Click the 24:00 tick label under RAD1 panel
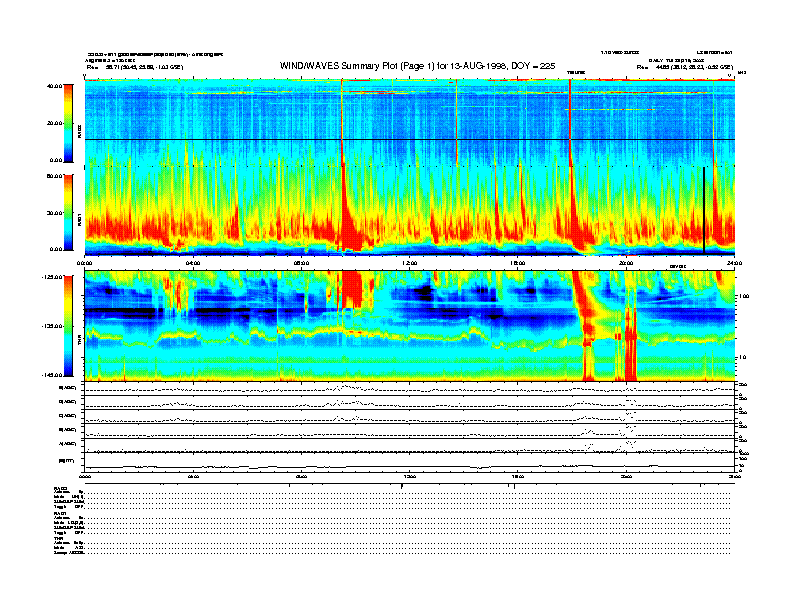Viewport: 792px width, 612px height. click(x=734, y=263)
